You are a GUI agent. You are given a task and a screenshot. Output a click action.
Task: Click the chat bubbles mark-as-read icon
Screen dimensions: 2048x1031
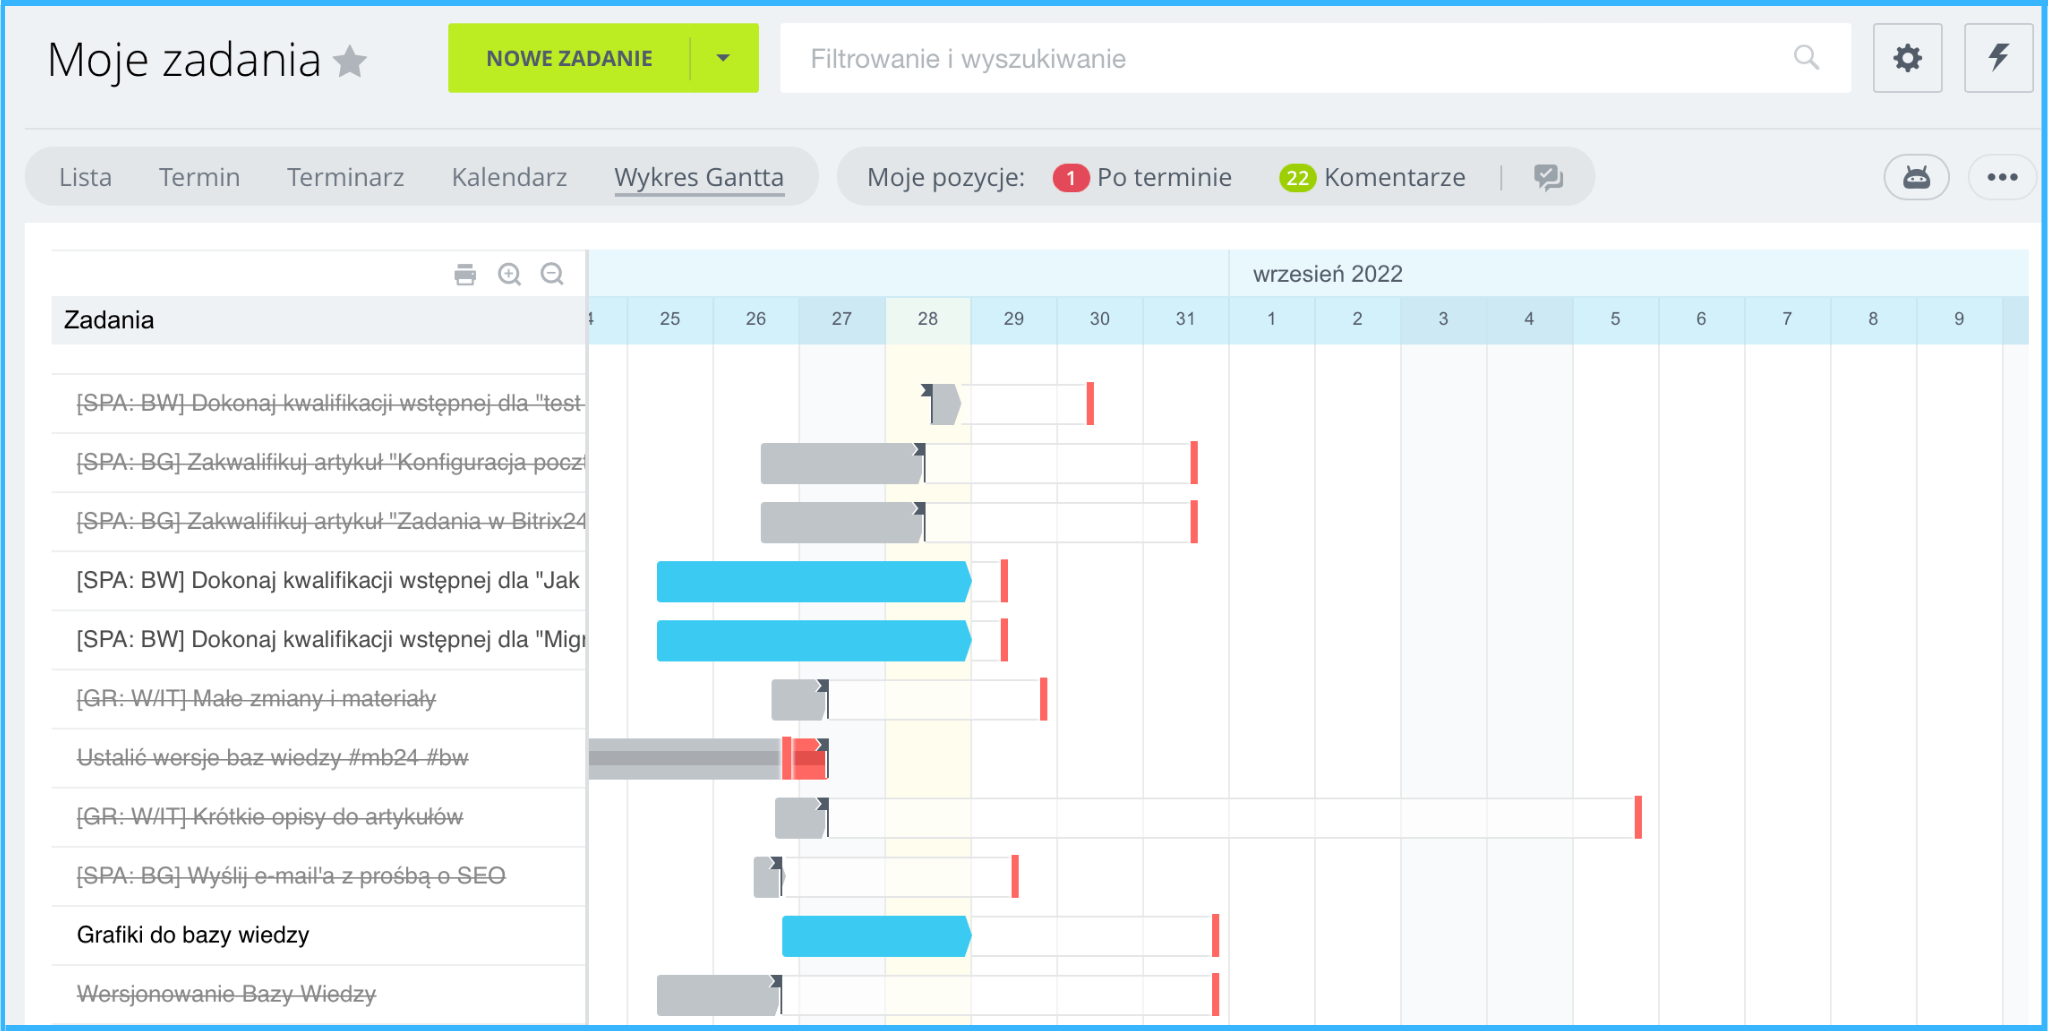pos(1548,177)
